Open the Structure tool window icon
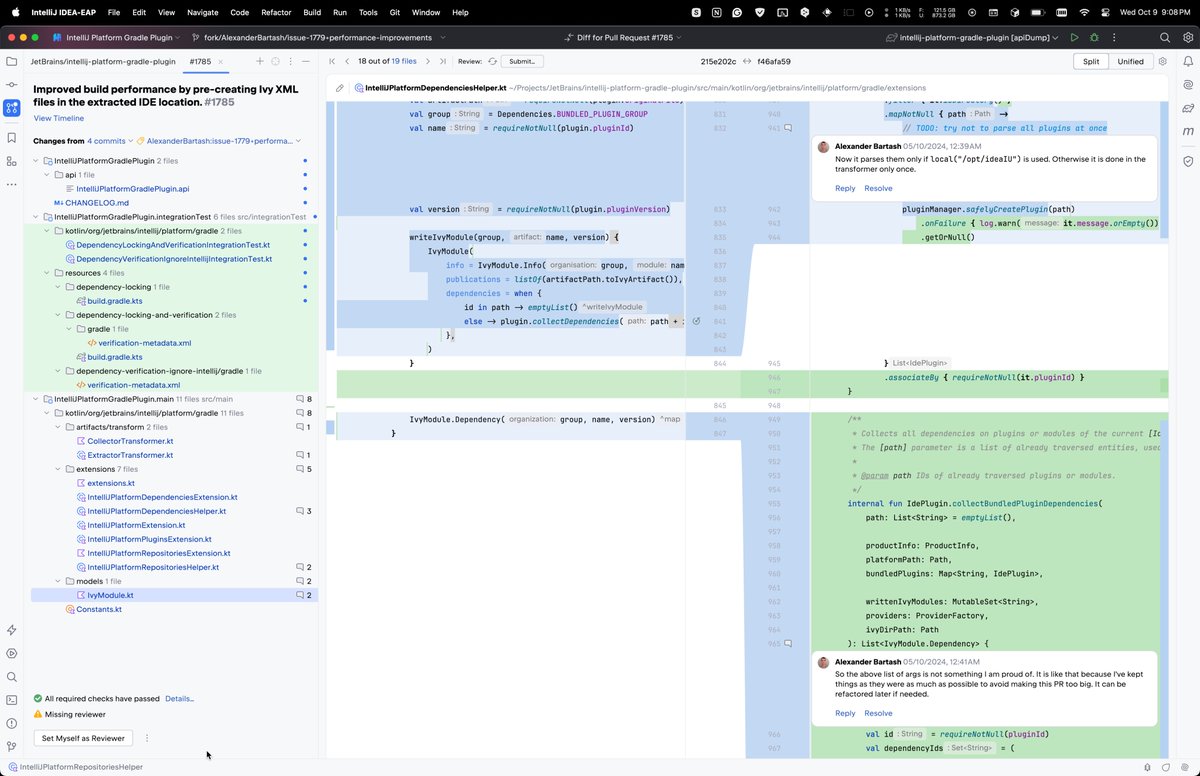Screen dimensions: 1200x776 (11, 161)
